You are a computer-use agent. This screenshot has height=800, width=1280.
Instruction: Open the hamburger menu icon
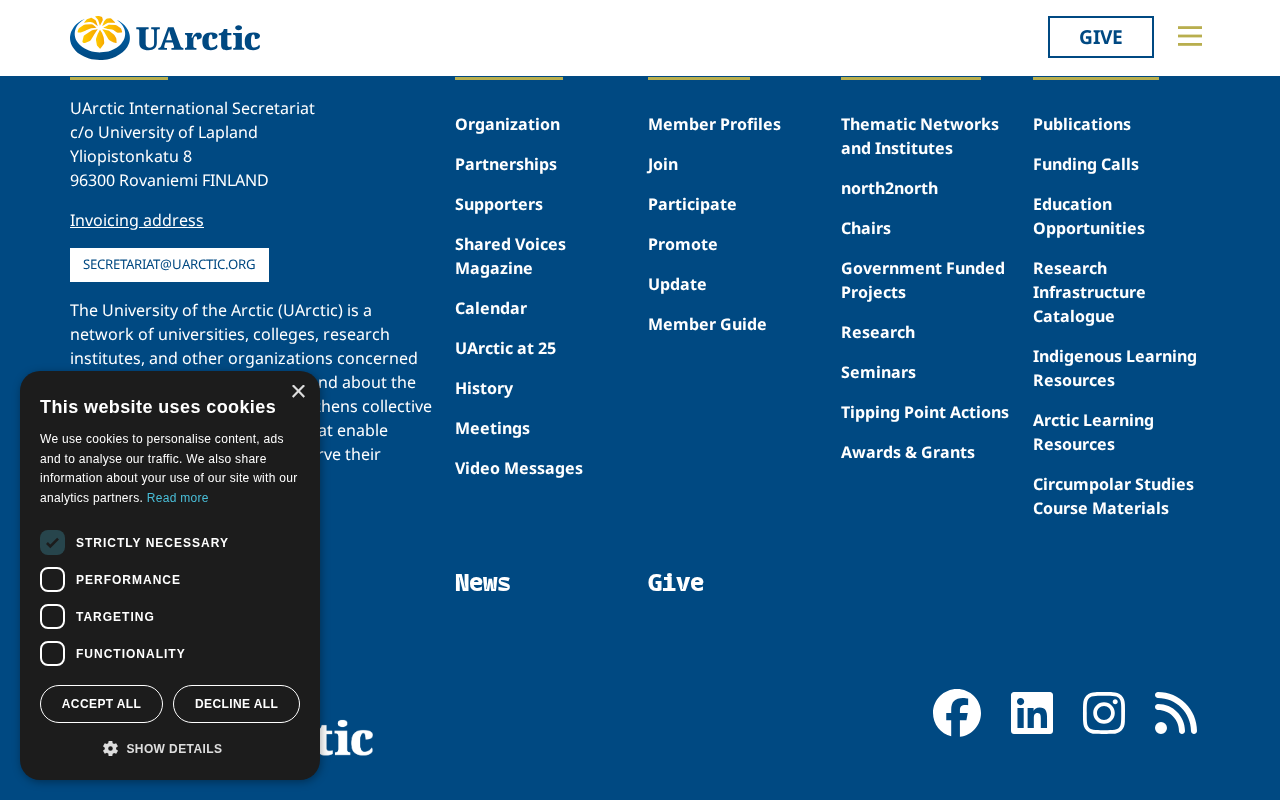point(1190,36)
